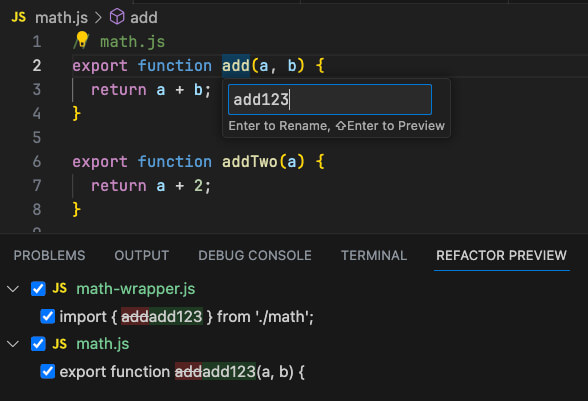Click math.js in the breadcrumb

coord(62,18)
